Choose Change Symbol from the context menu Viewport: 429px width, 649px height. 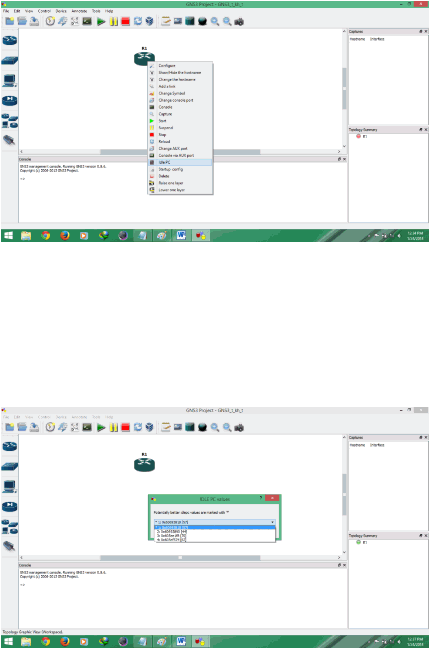(x=180, y=93)
